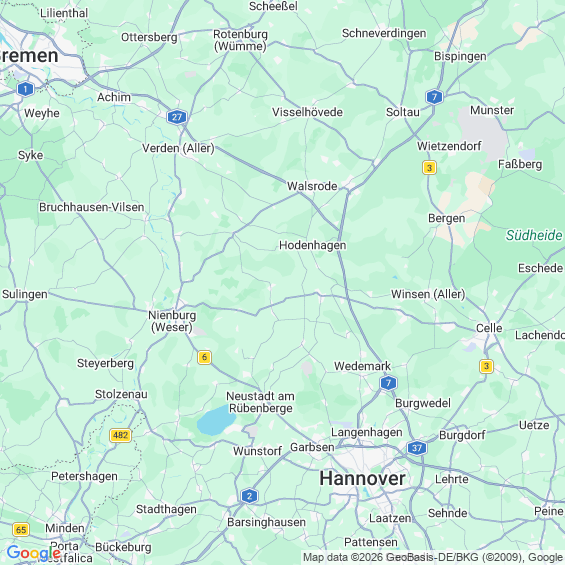Click the yellow 3 marker south of Celle

click(x=486, y=366)
